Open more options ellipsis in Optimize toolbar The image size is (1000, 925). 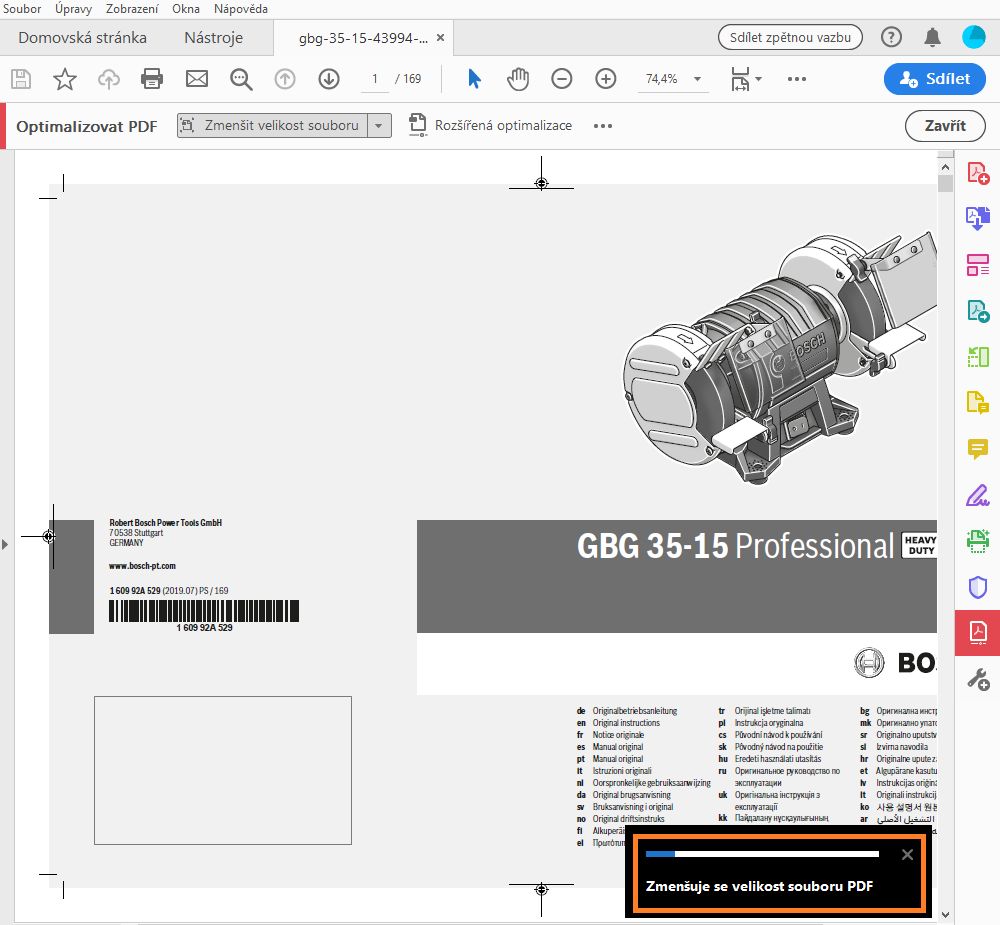point(603,126)
